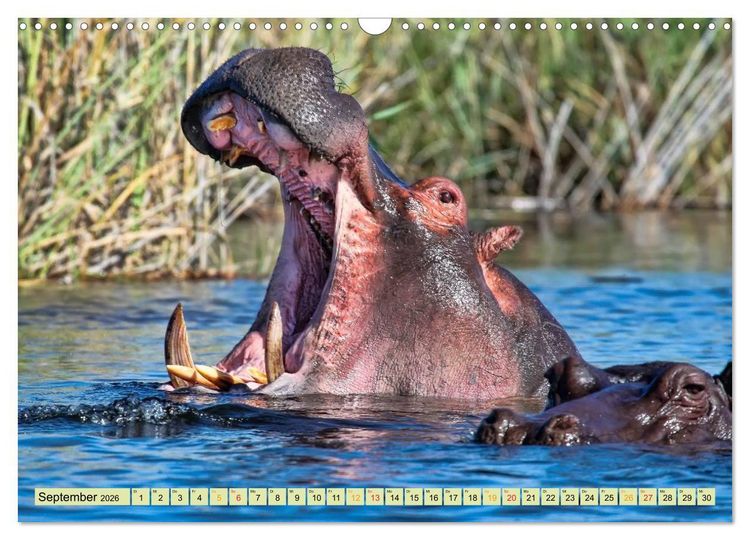Click the yawning hippo's ear
The width and height of the screenshot is (750, 540).
tap(497, 242)
